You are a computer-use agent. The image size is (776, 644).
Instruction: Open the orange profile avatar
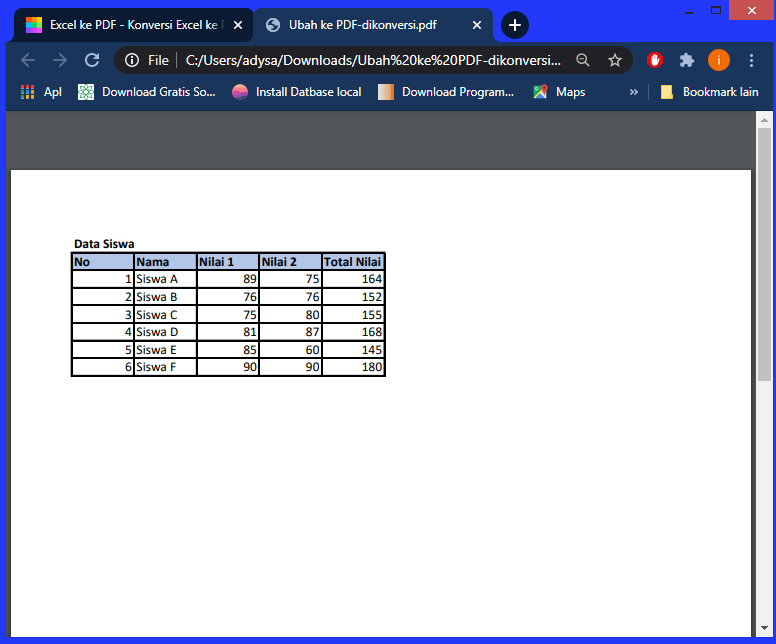718,60
